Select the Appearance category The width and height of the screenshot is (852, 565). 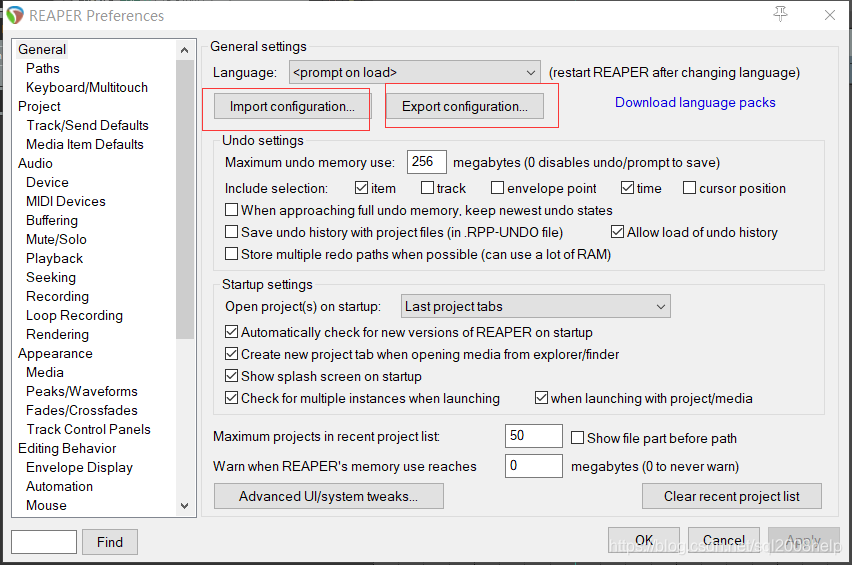55,354
